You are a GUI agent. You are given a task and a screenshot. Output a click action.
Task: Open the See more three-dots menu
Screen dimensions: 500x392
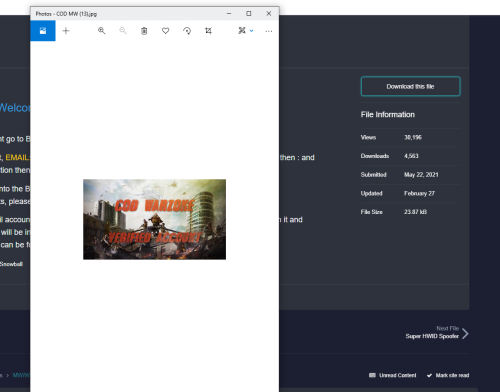click(x=269, y=31)
